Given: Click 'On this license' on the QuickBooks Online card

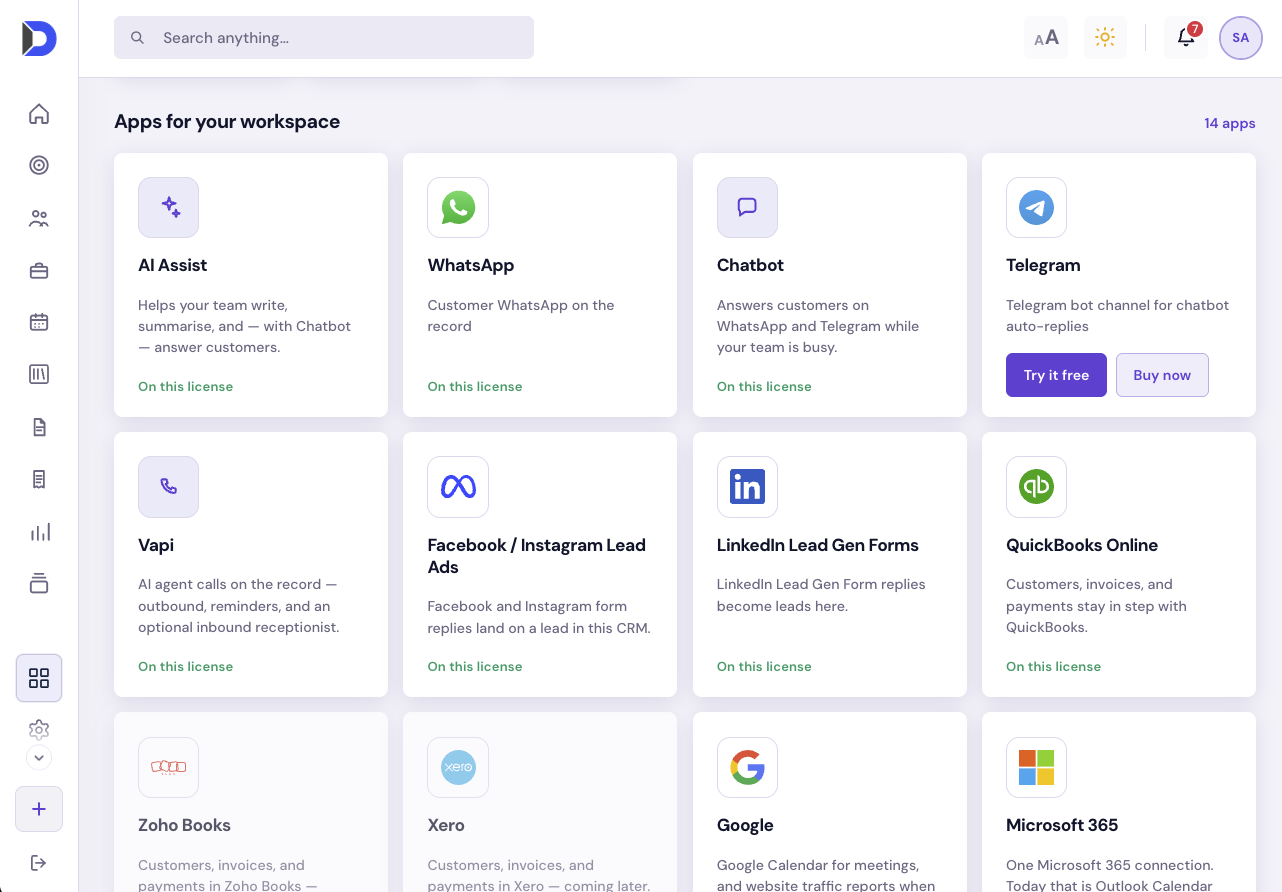Looking at the screenshot, I should (1053, 667).
